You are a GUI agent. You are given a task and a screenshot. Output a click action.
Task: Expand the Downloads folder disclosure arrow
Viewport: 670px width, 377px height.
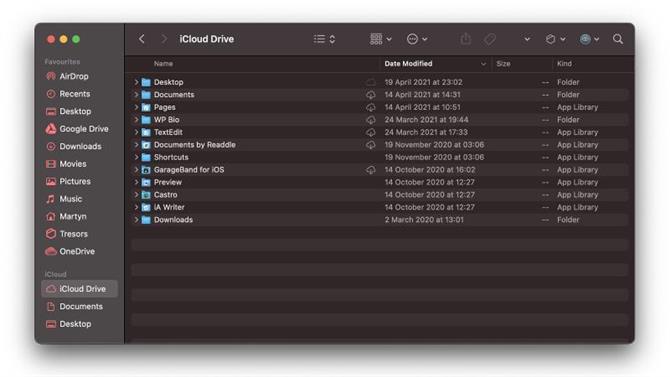click(136, 220)
